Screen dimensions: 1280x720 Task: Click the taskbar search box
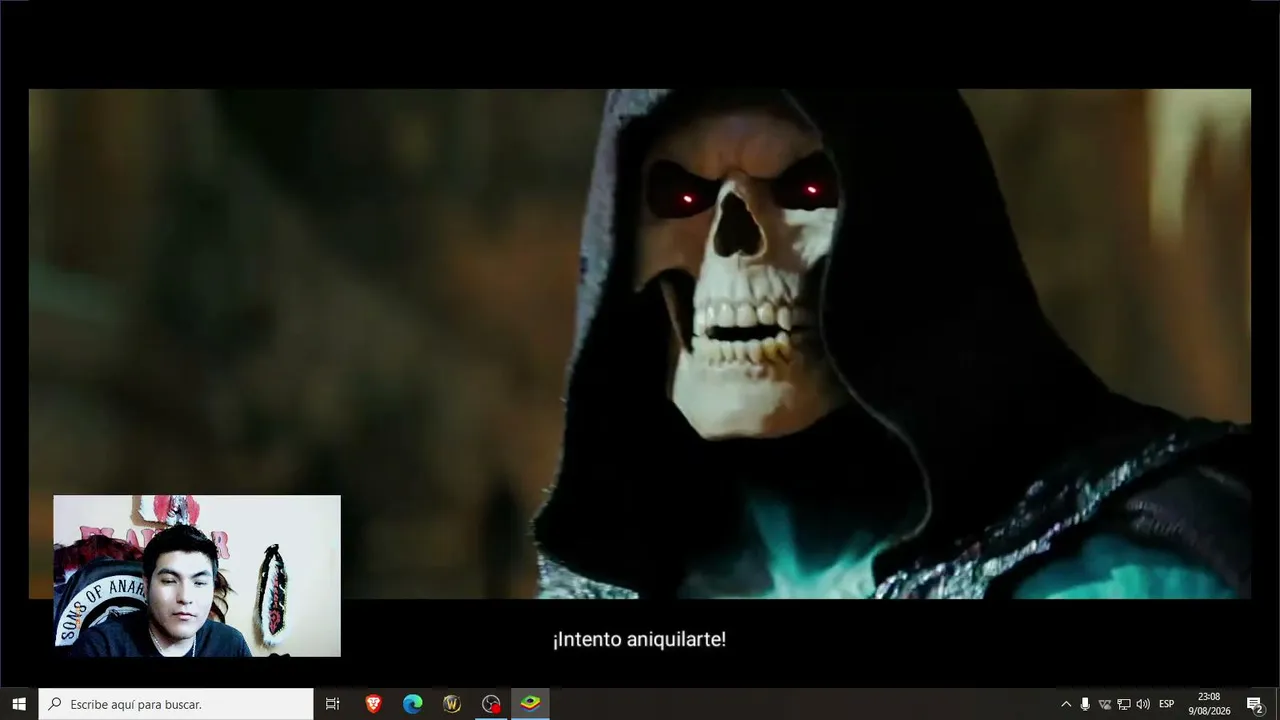(176, 704)
